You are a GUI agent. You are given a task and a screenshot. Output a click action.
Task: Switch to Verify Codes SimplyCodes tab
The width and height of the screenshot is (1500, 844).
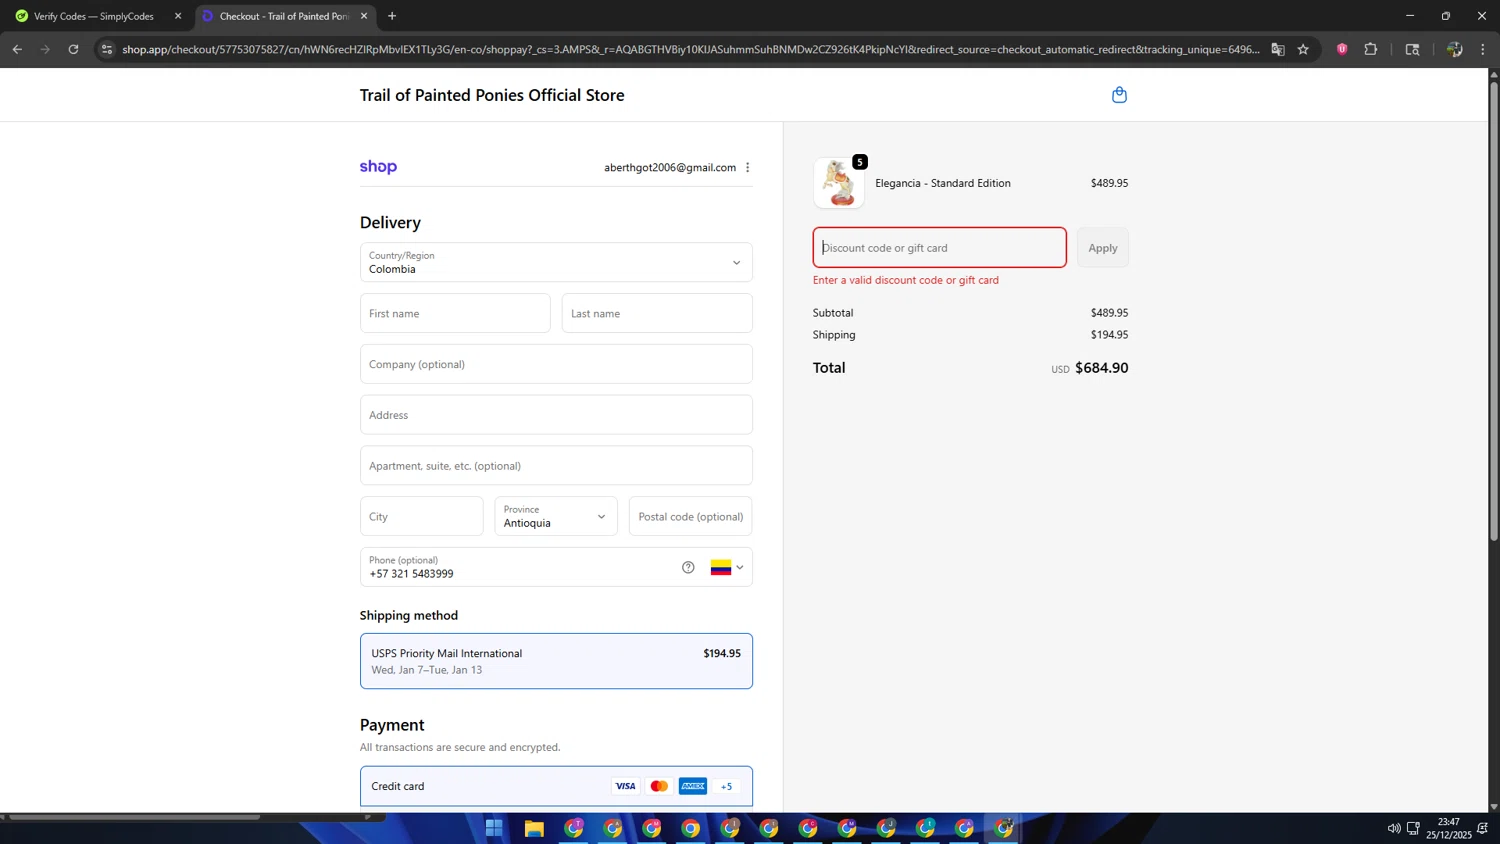pyautogui.click(x=94, y=16)
